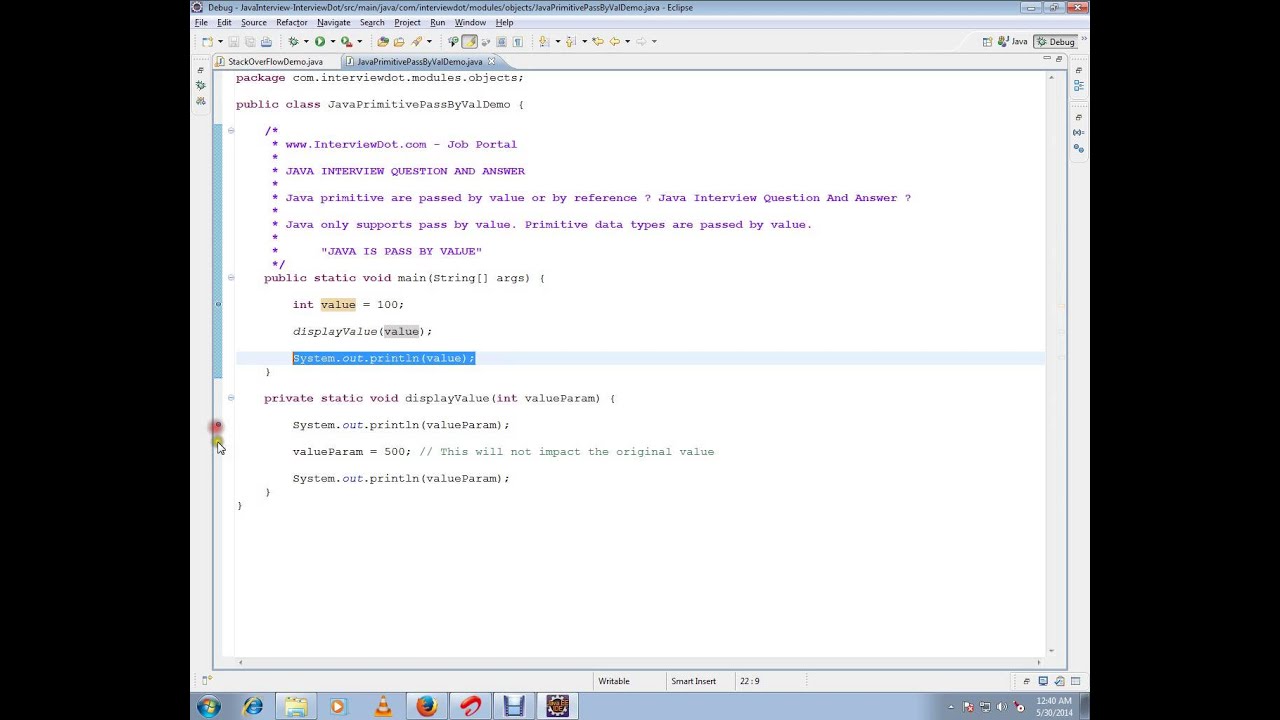This screenshot has height=720, width=1280.
Task: Open Firefox from the taskbar
Action: [427, 707]
